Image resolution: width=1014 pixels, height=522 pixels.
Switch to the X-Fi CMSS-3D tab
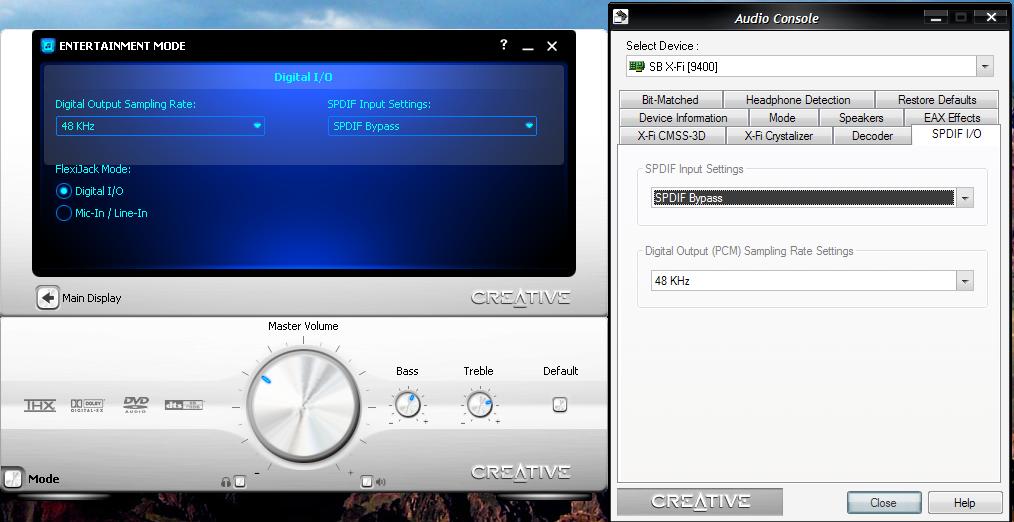(671, 136)
